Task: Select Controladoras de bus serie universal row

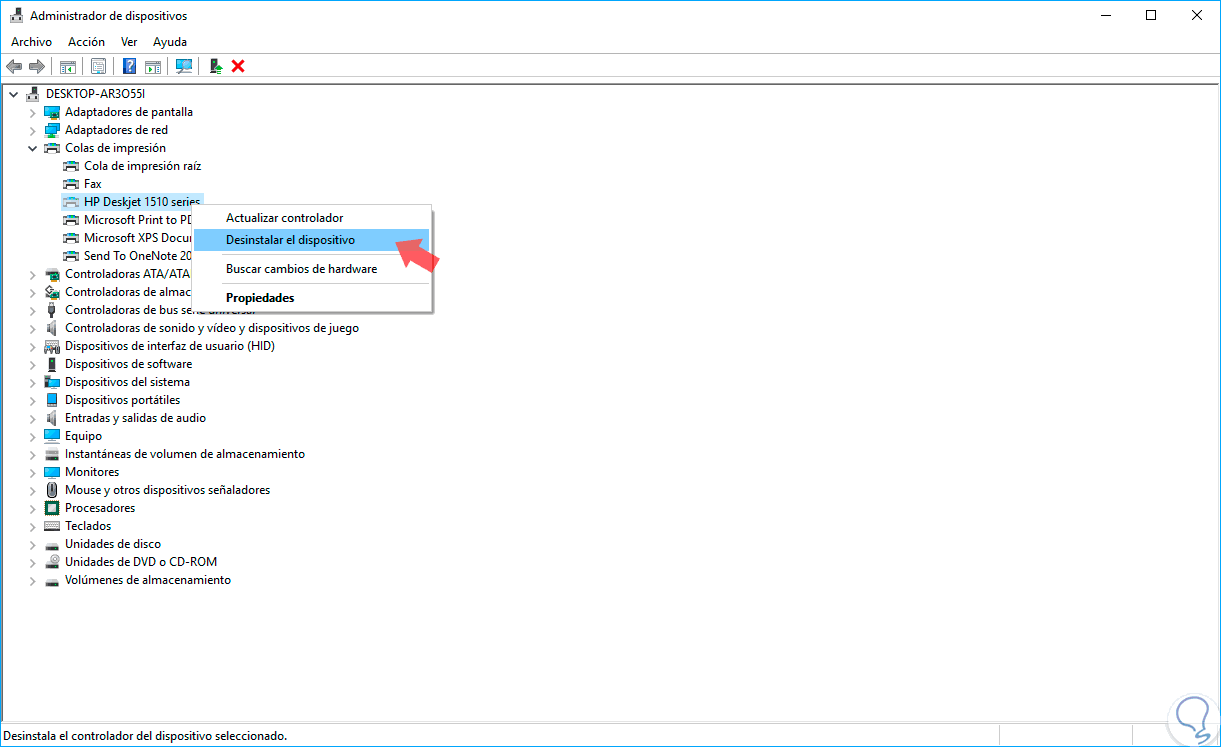Action: [160, 310]
